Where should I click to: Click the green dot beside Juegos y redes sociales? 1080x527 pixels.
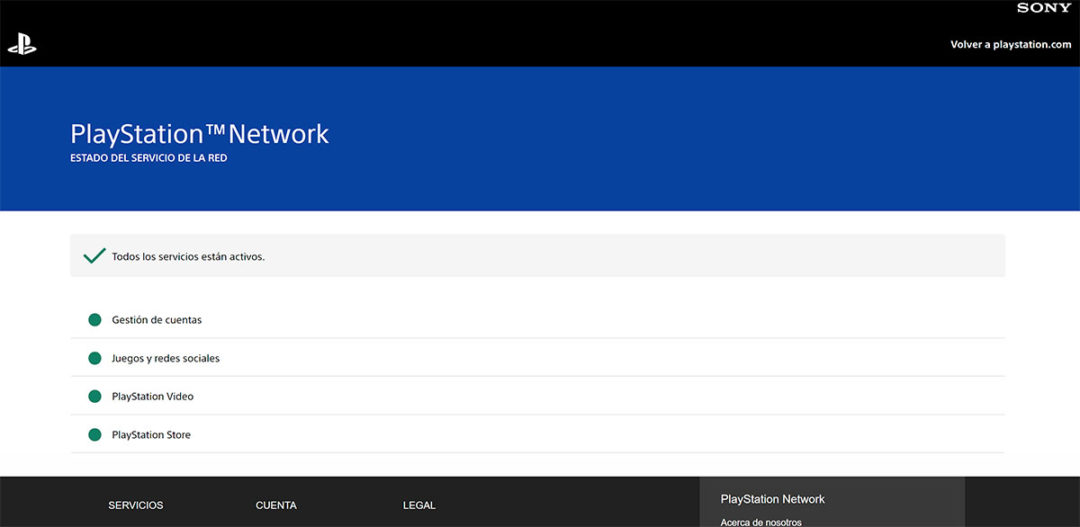click(x=95, y=358)
